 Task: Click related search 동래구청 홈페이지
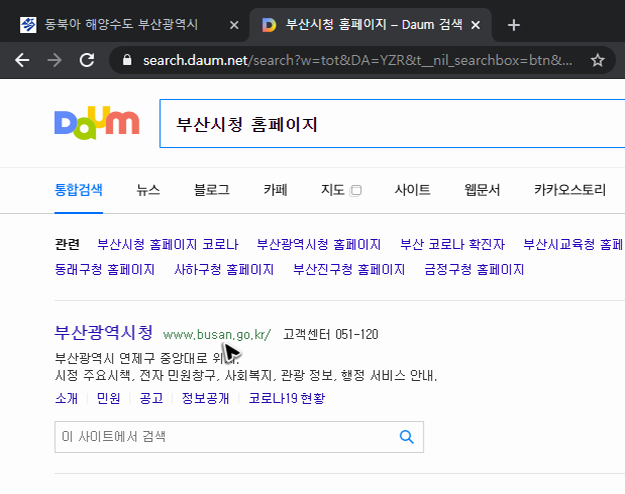click(x=105, y=270)
